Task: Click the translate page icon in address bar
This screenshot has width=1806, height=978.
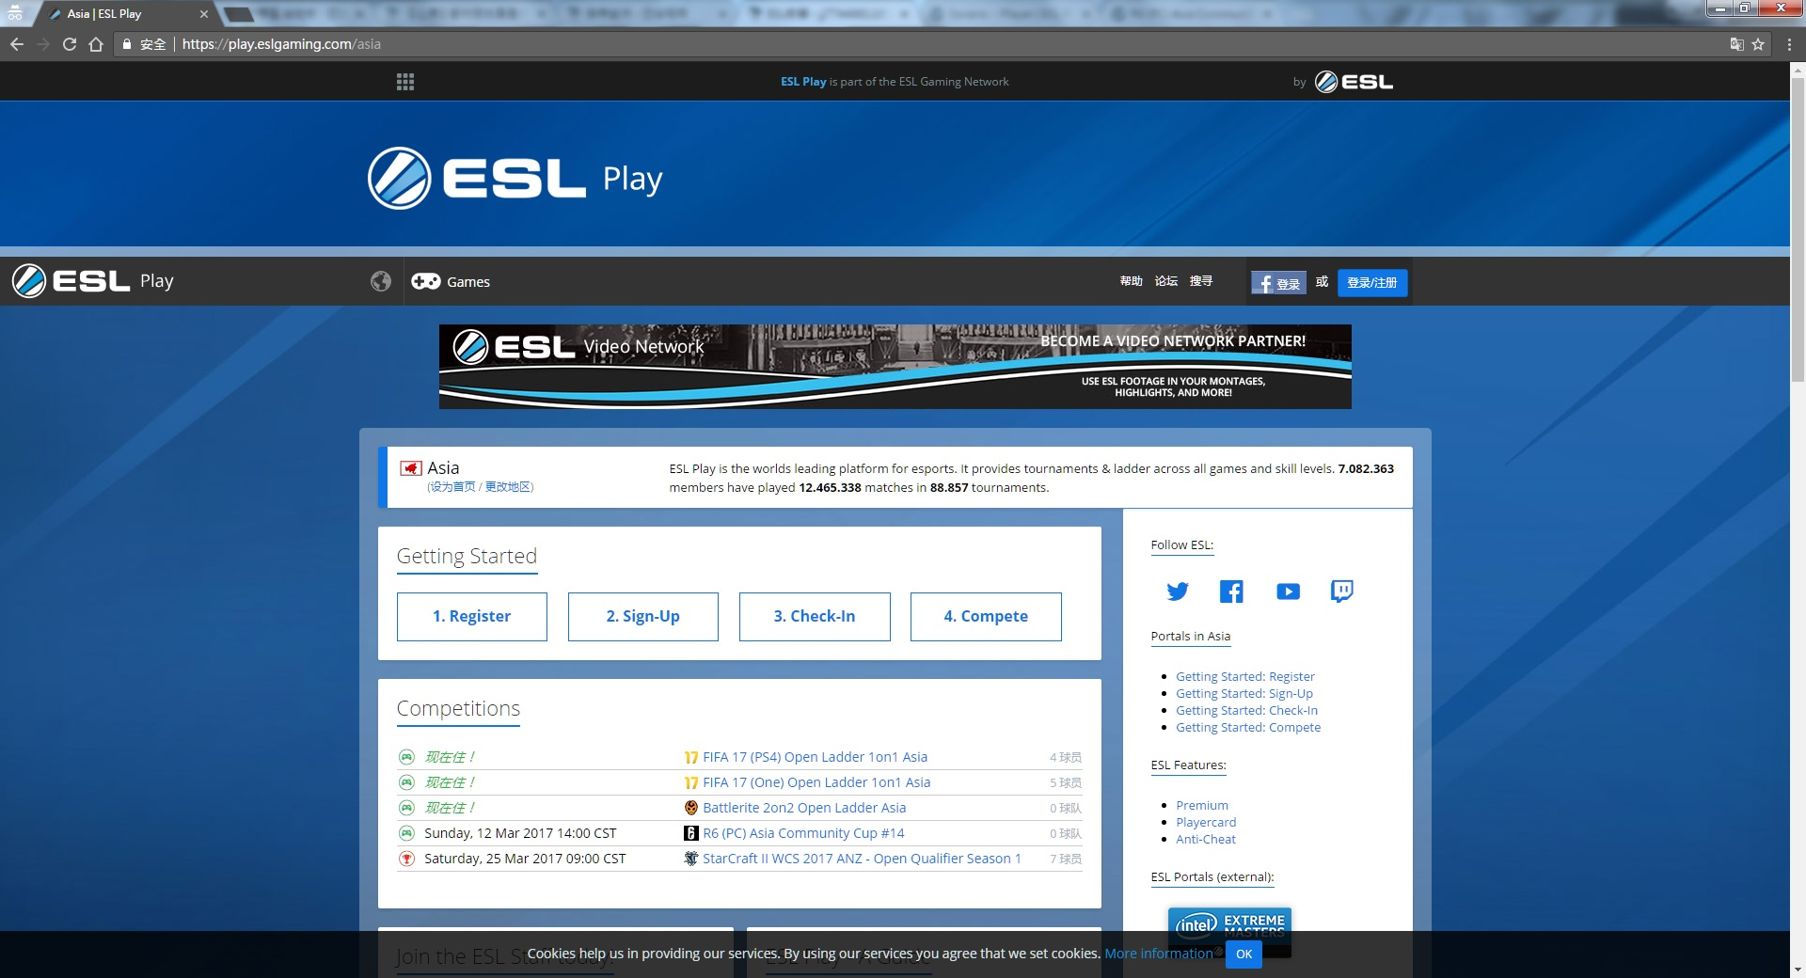Action: click(x=1736, y=44)
